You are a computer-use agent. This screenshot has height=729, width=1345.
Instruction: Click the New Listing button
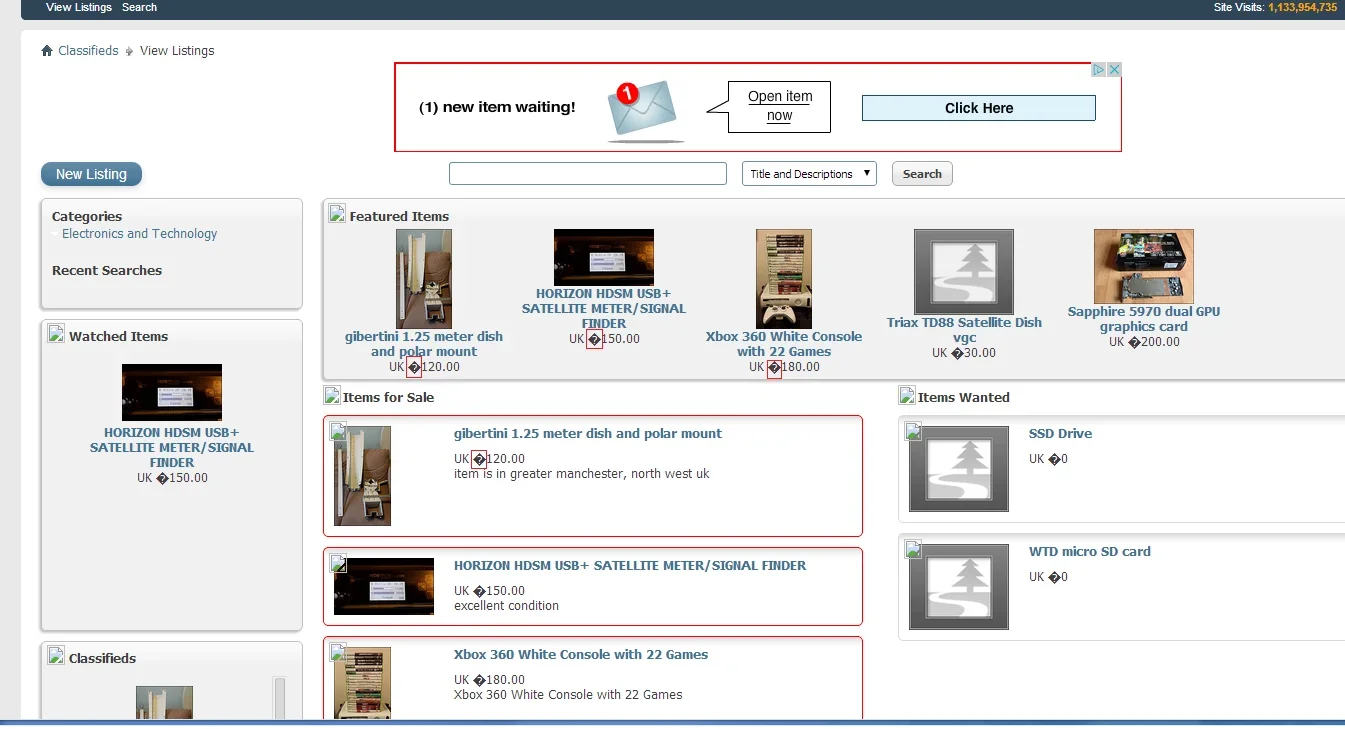point(91,174)
